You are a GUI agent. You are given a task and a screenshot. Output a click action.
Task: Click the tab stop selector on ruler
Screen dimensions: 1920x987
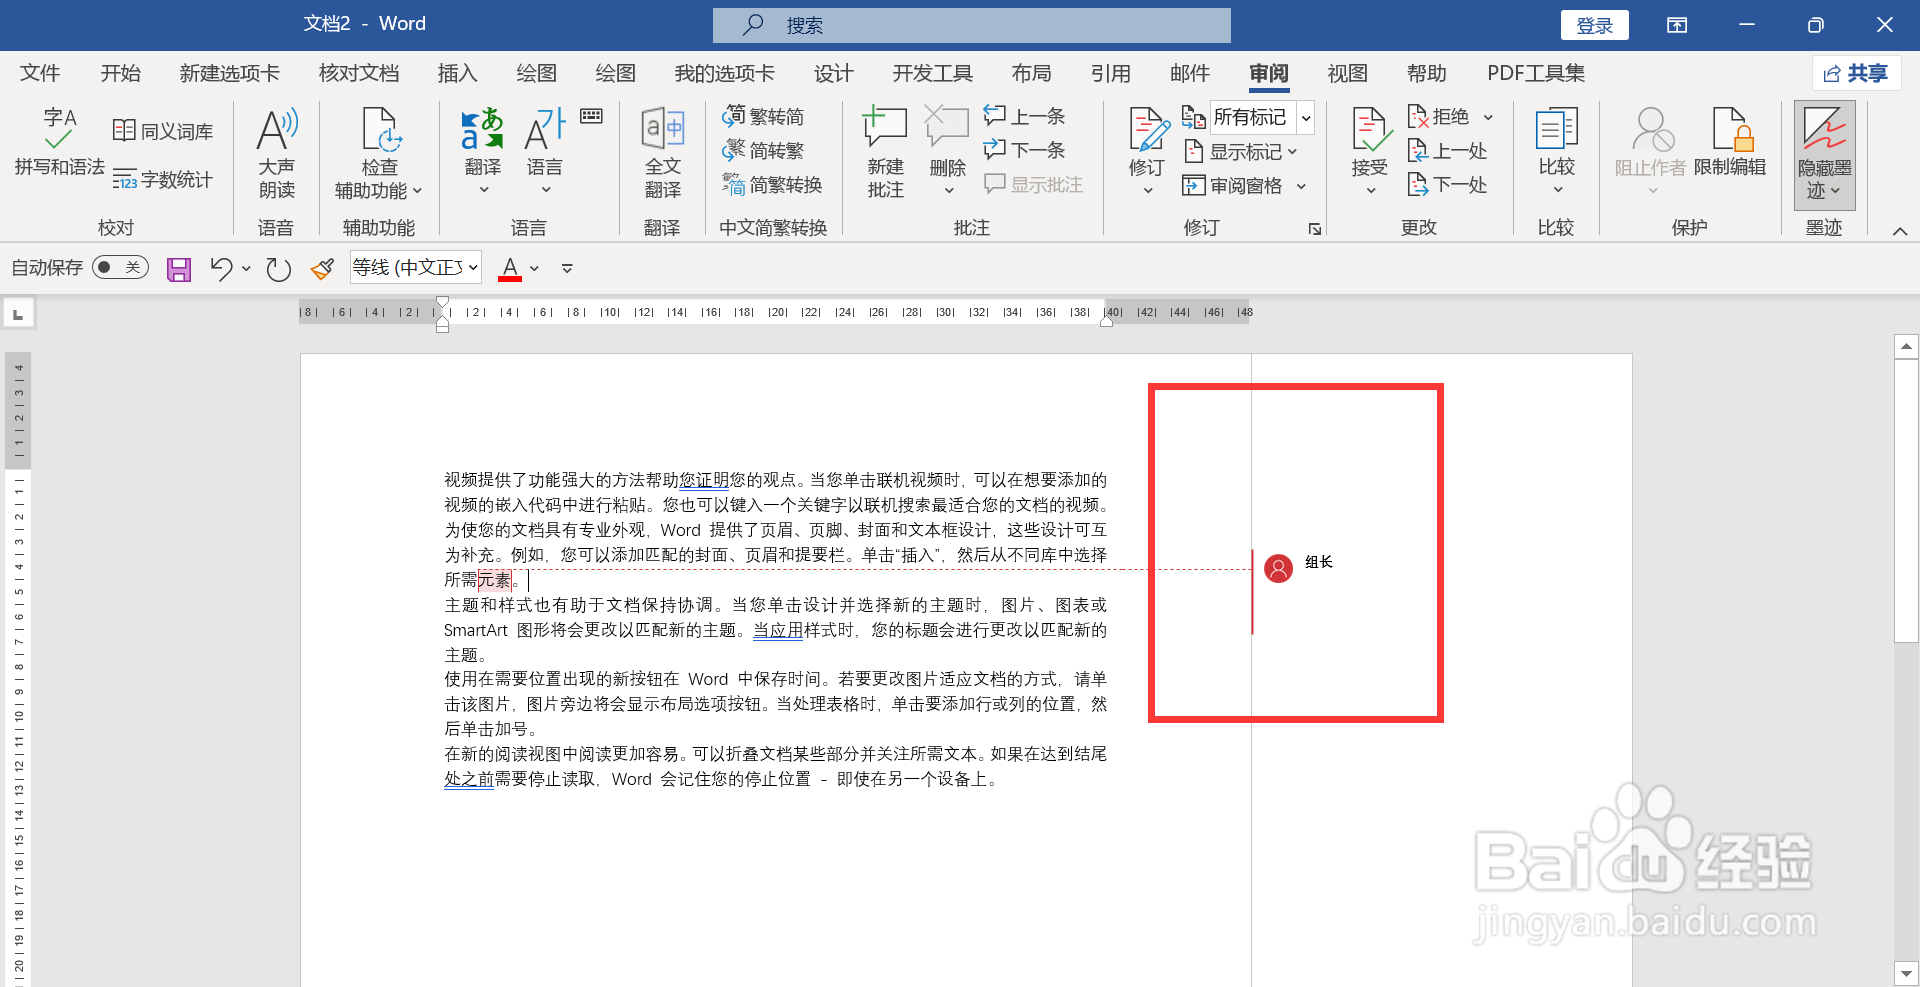point(18,314)
